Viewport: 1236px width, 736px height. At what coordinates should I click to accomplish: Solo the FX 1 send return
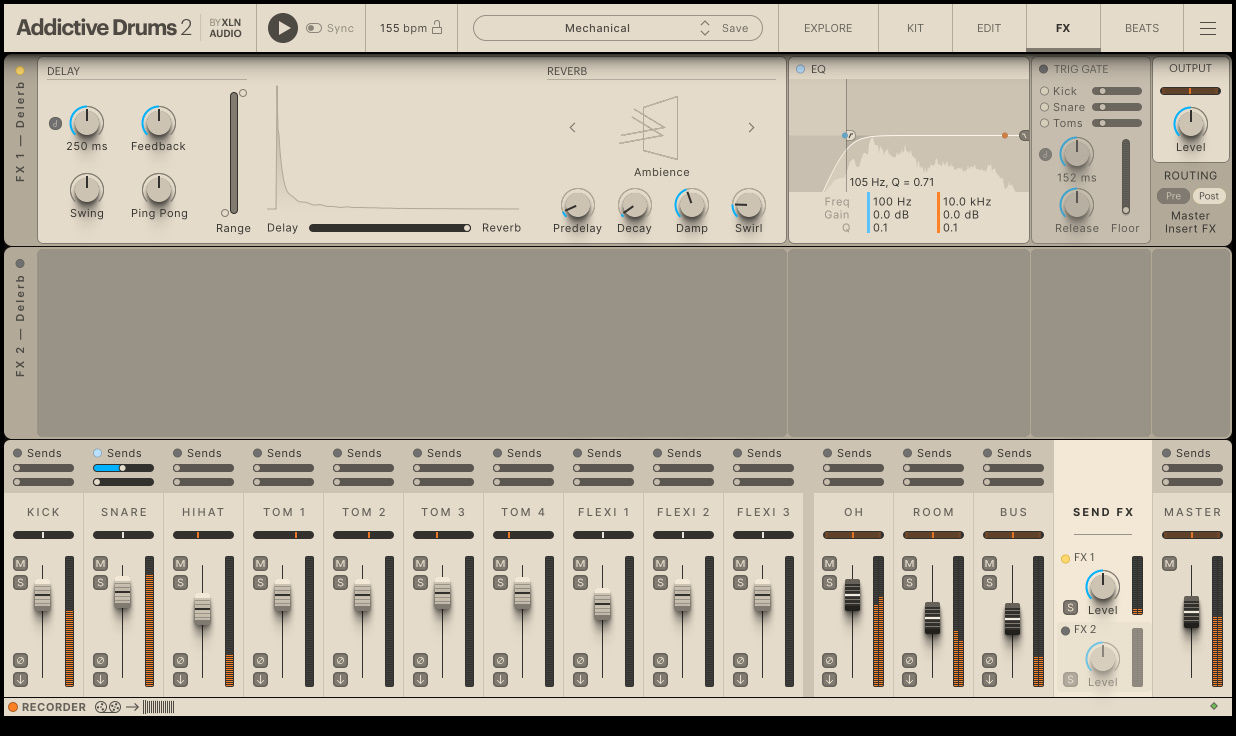(x=1070, y=607)
